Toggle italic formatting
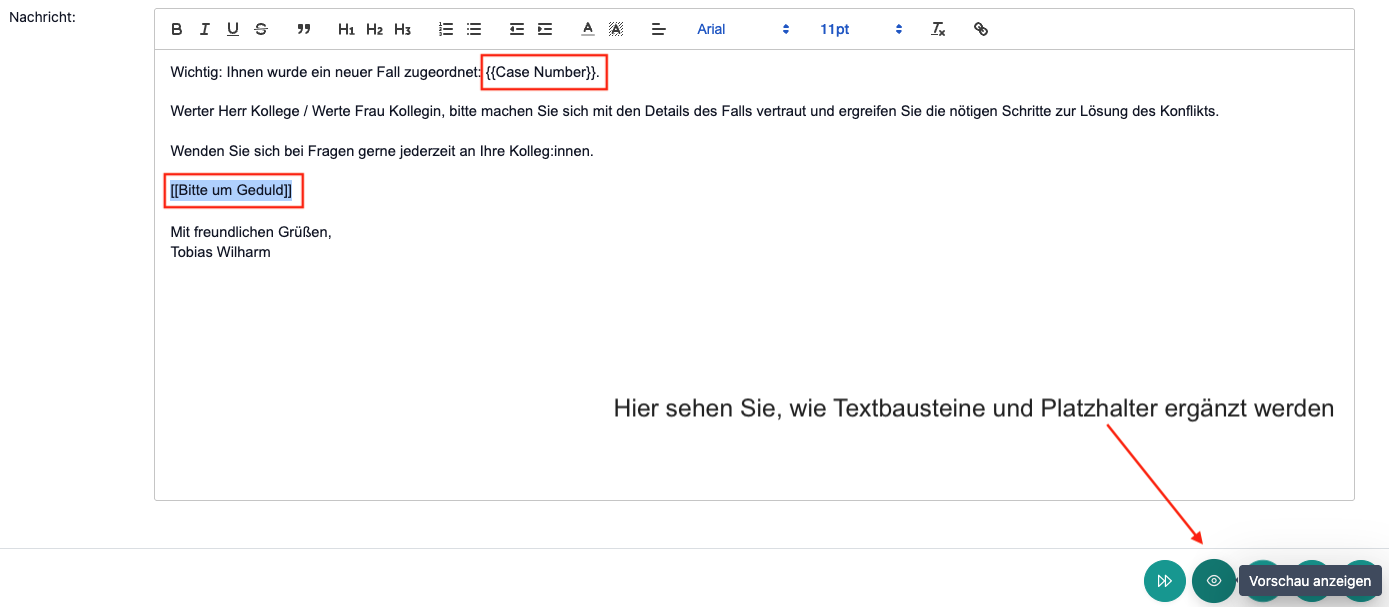The width and height of the screenshot is (1389, 607). click(205, 29)
